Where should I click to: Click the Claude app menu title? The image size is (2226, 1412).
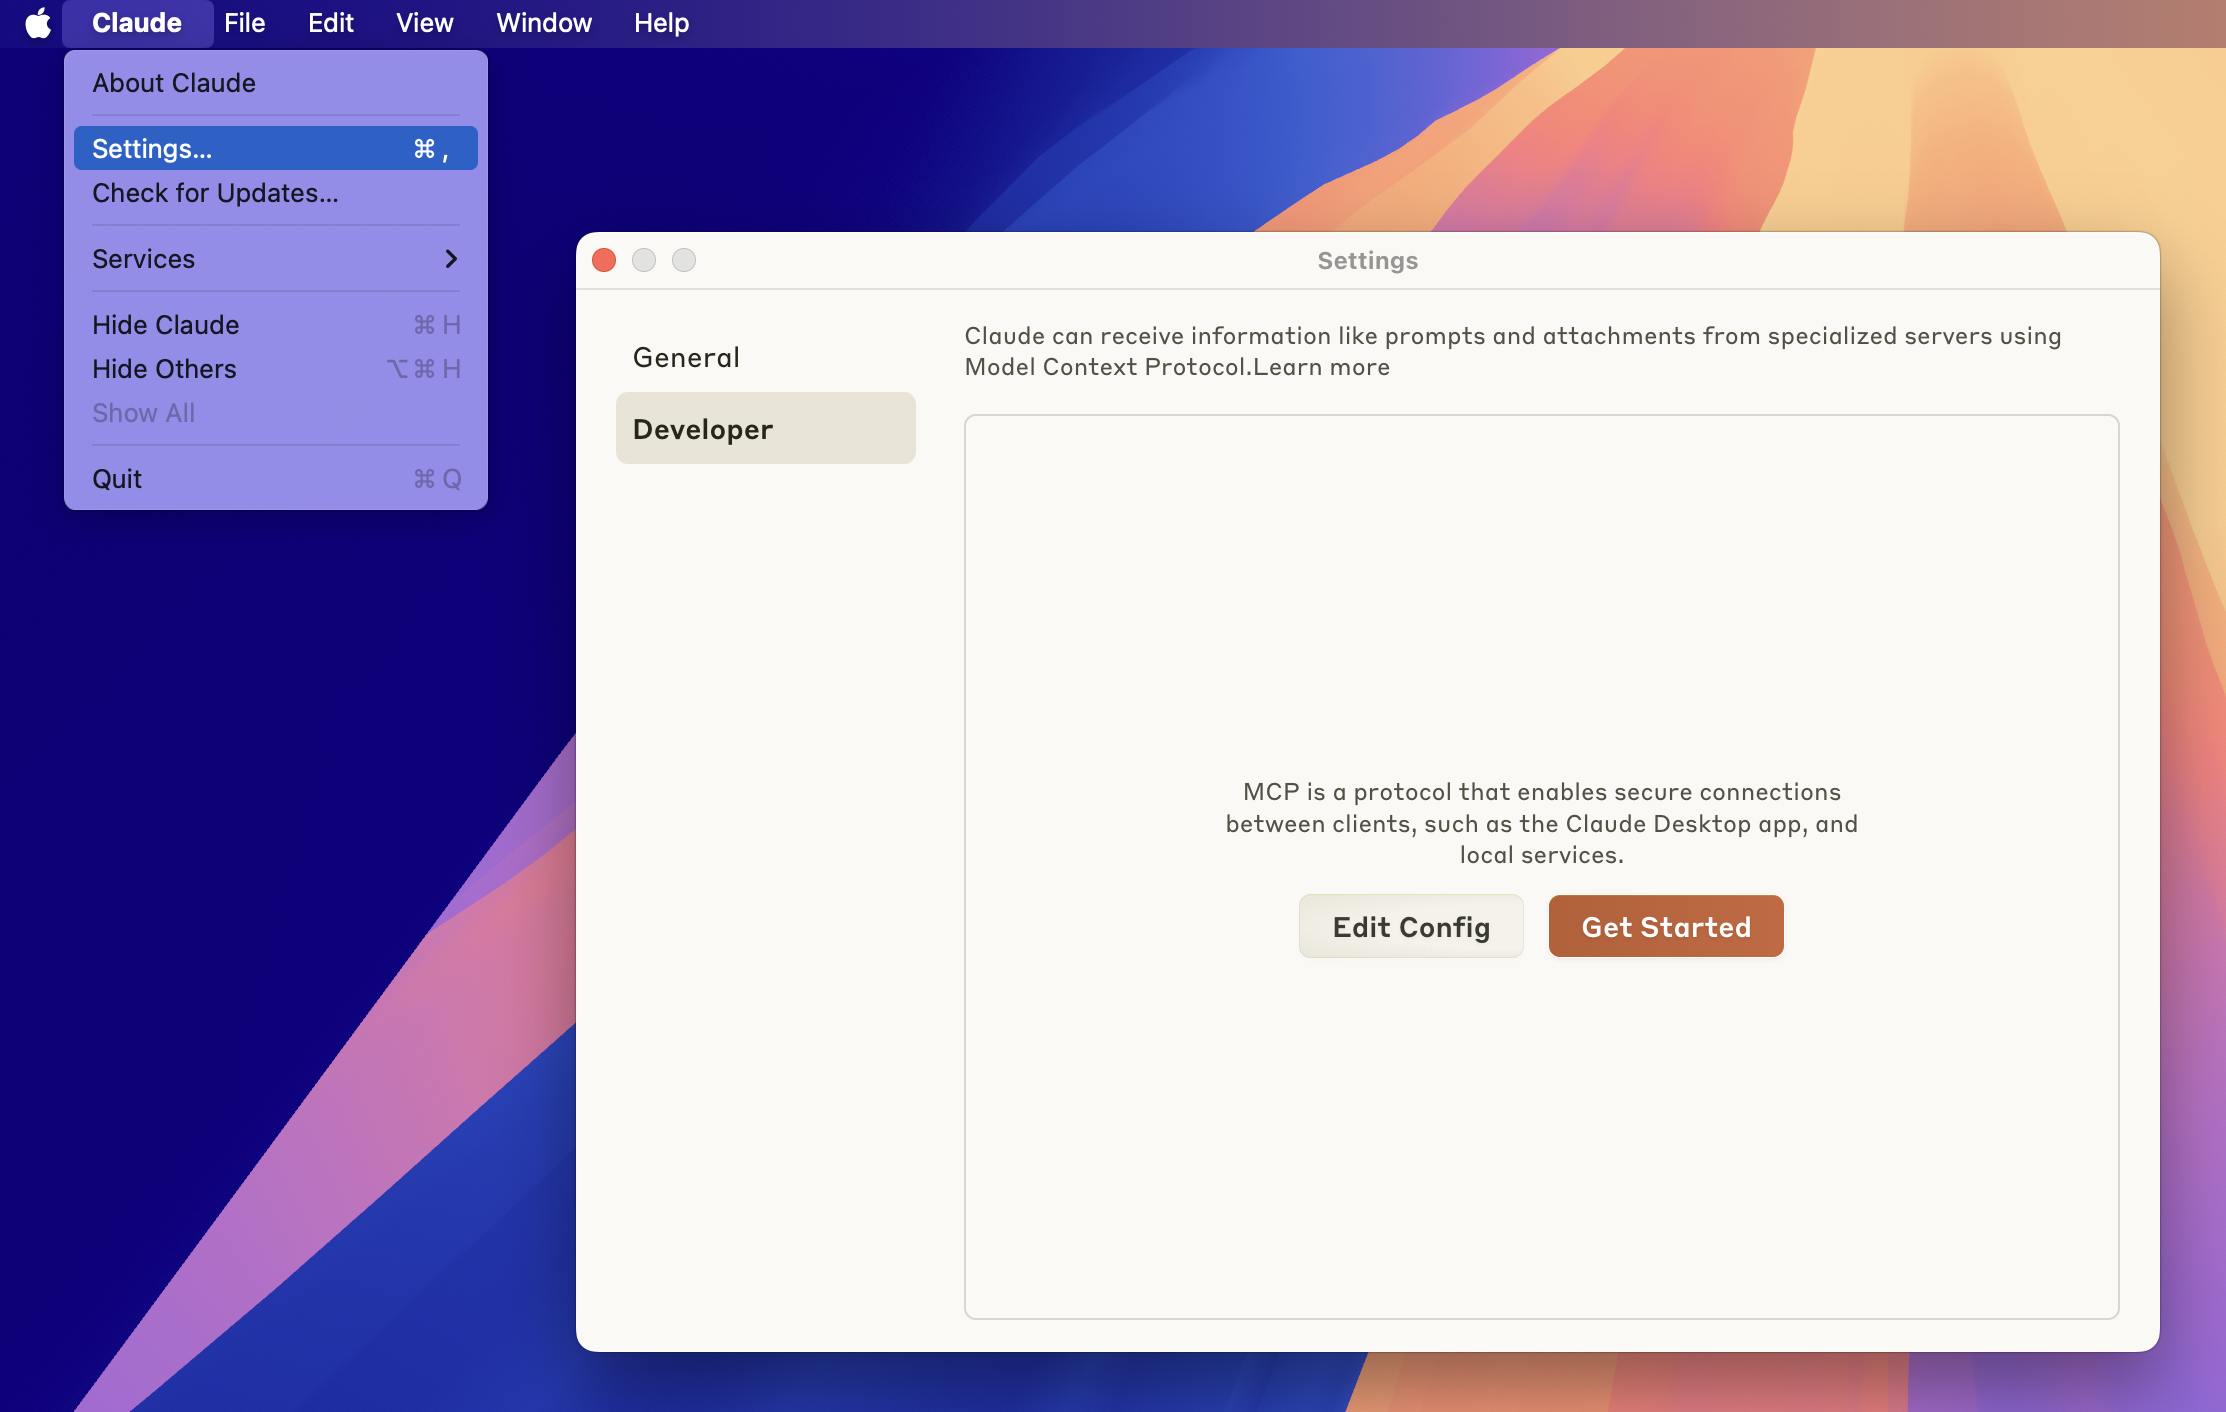click(137, 23)
